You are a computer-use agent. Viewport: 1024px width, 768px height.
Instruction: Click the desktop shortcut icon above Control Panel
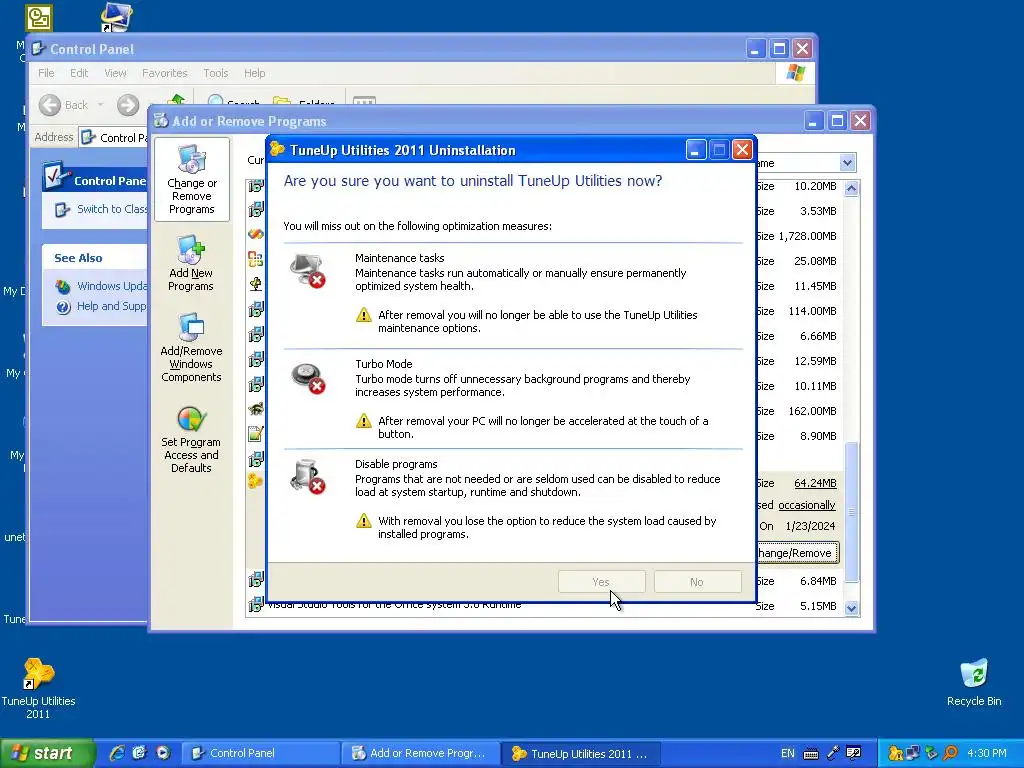[117, 17]
